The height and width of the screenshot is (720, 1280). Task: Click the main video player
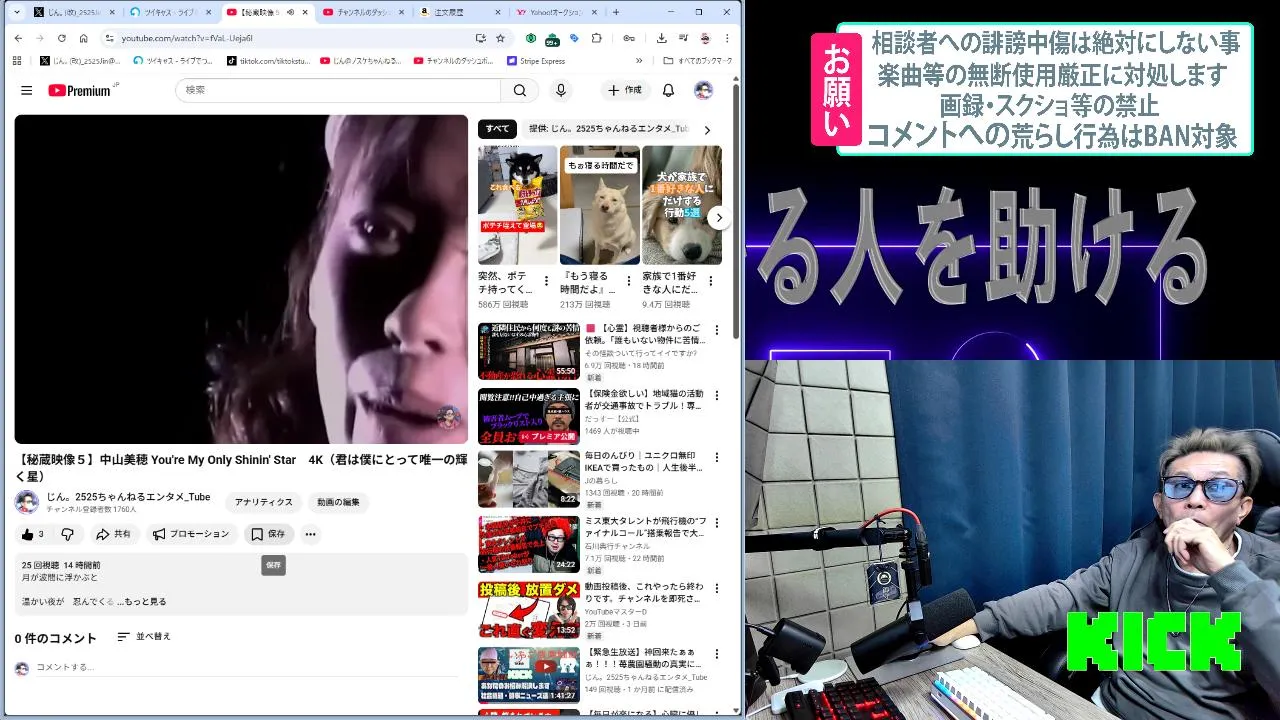click(241, 279)
